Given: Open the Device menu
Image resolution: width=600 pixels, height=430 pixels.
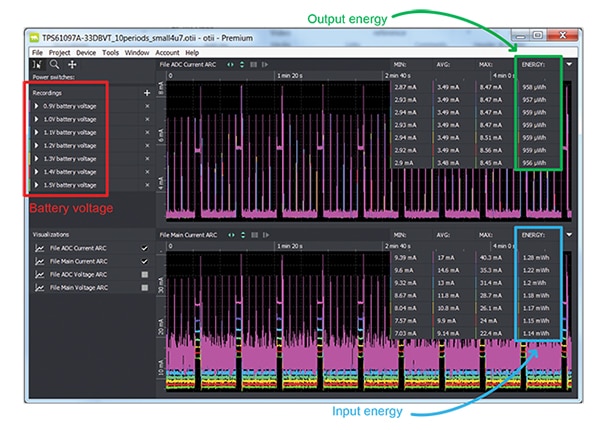Looking at the screenshot, I should tap(86, 52).
